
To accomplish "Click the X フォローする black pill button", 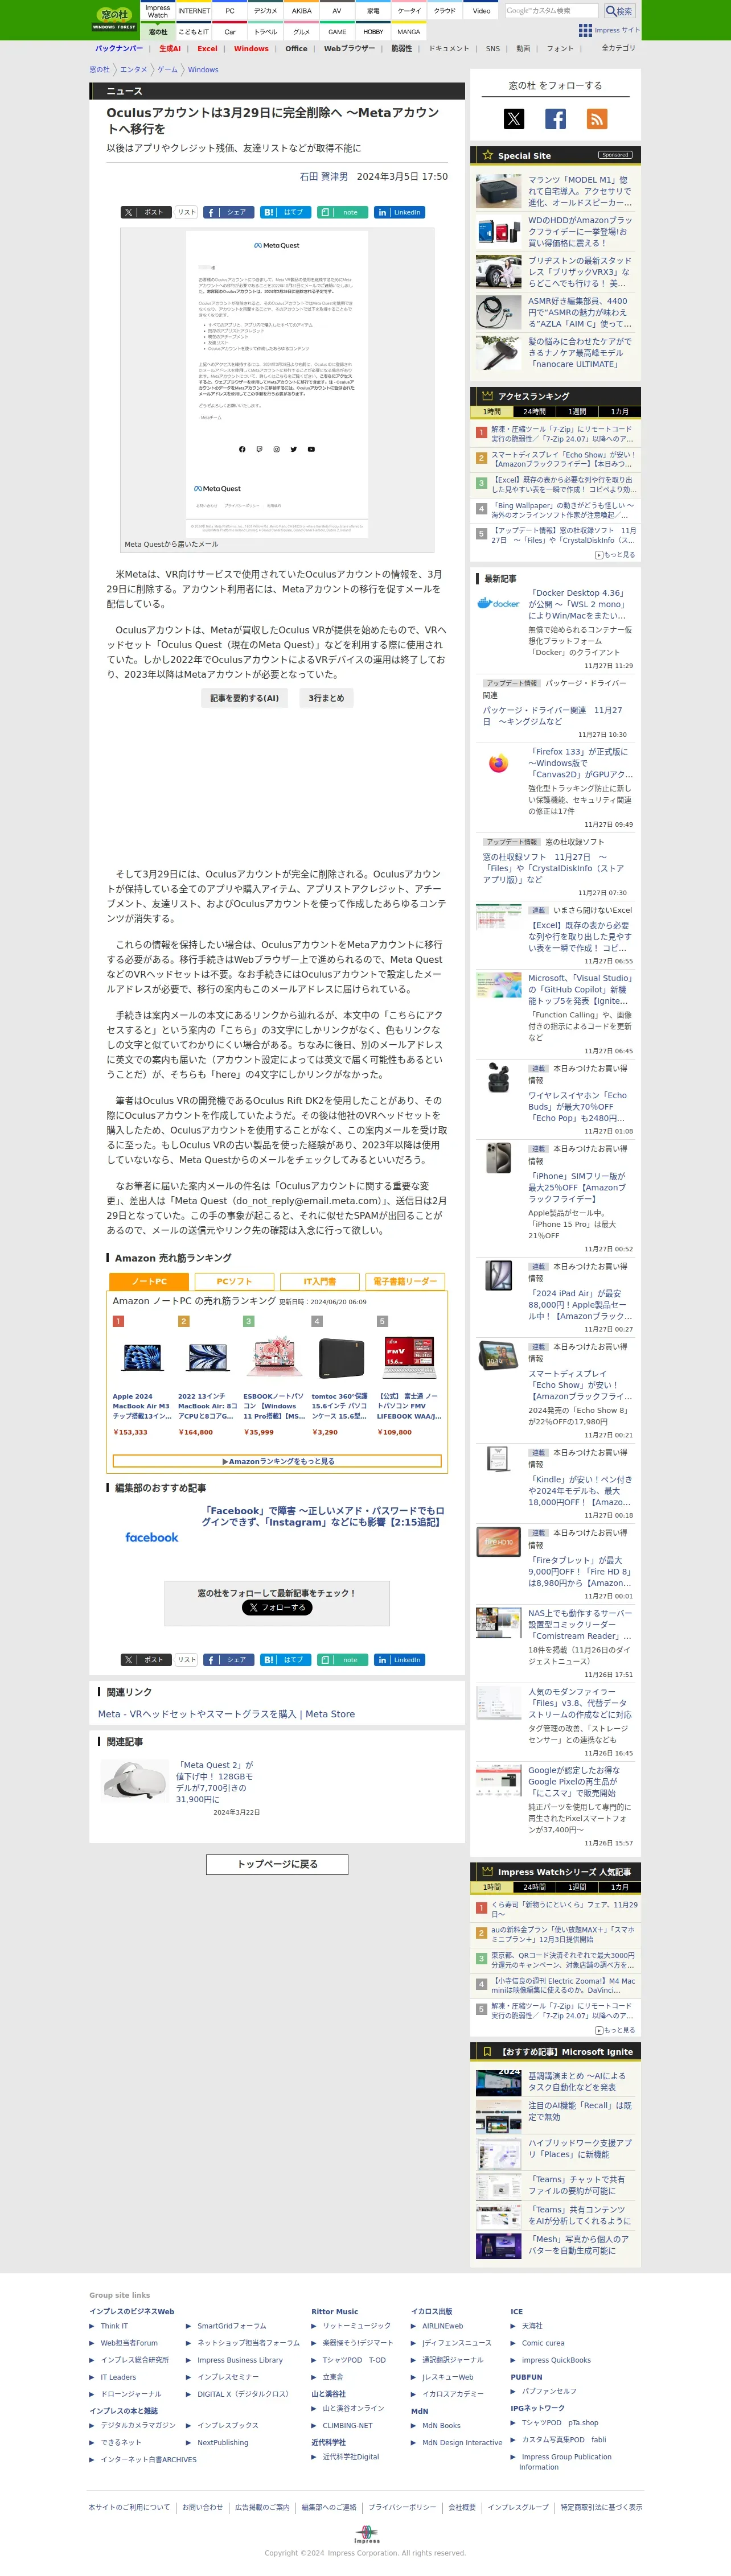I will tap(277, 1607).
